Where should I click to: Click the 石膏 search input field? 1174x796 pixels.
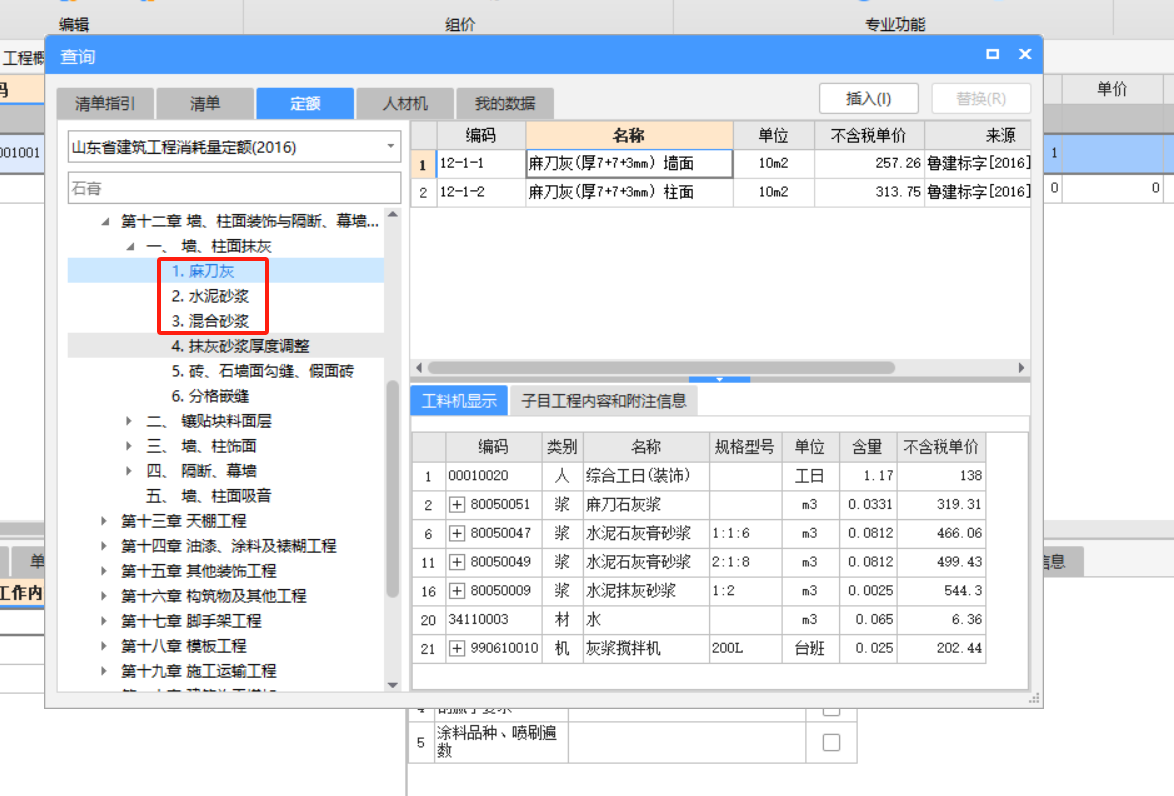(234, 188)
